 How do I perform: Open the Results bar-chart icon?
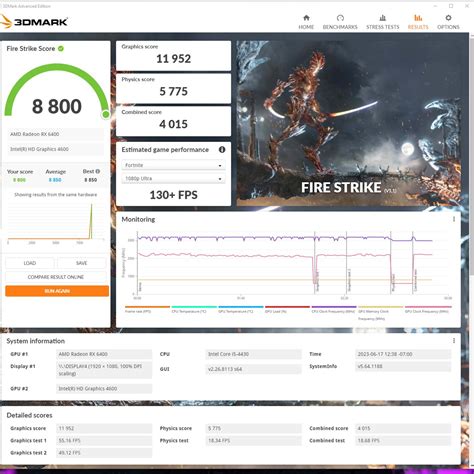pyautogui.click(x=418, y=18)
